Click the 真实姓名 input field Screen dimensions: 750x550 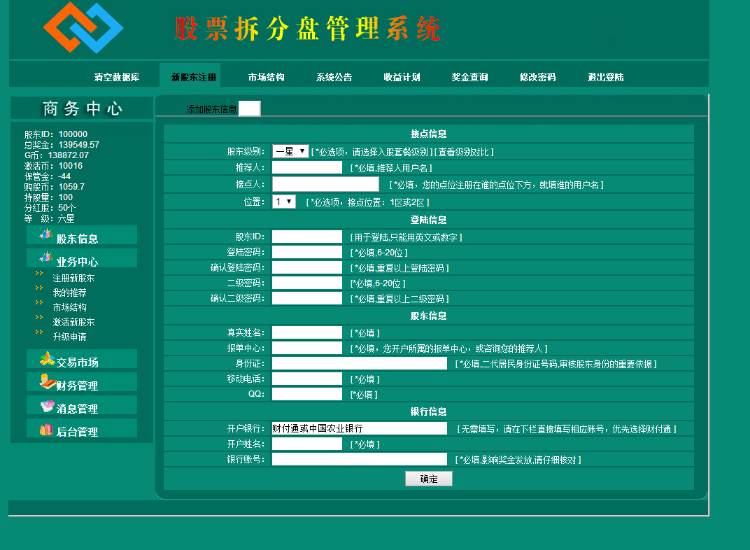pyautogui.click(x=307, y=332)
